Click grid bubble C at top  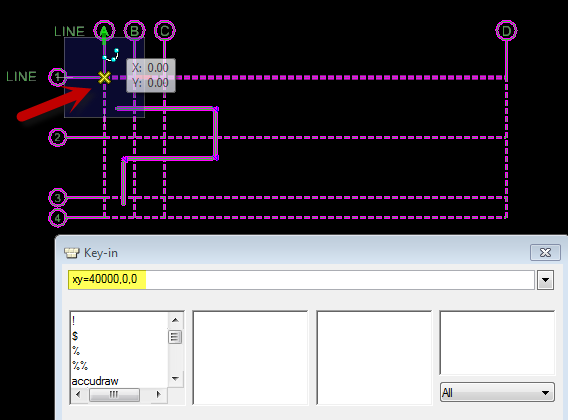pyautogui.click(x=165, y=31)
